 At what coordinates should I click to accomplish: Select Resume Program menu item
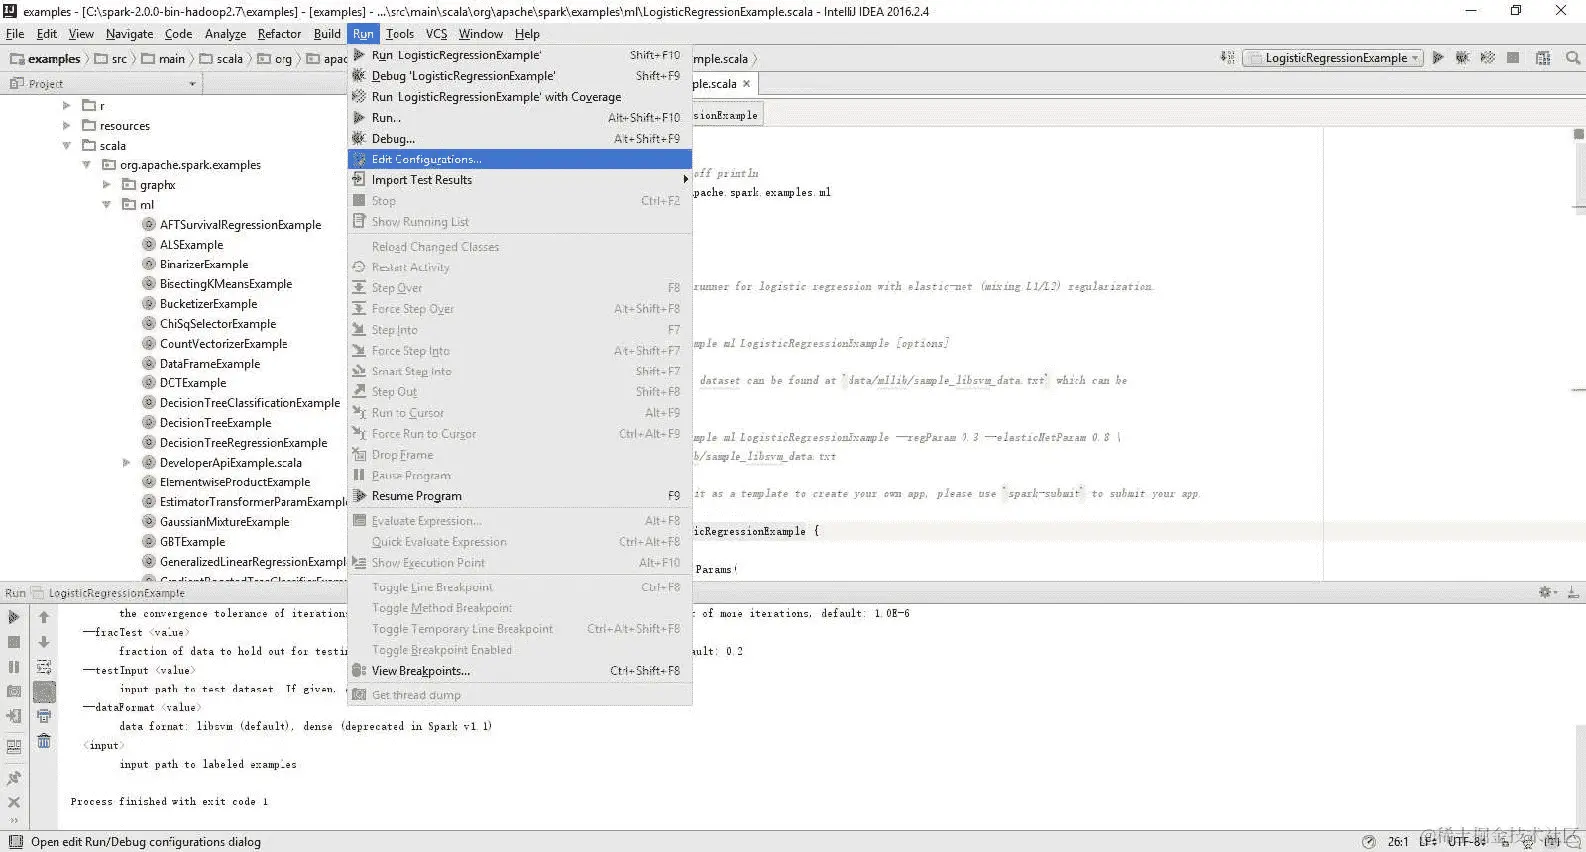pos(520,496)
